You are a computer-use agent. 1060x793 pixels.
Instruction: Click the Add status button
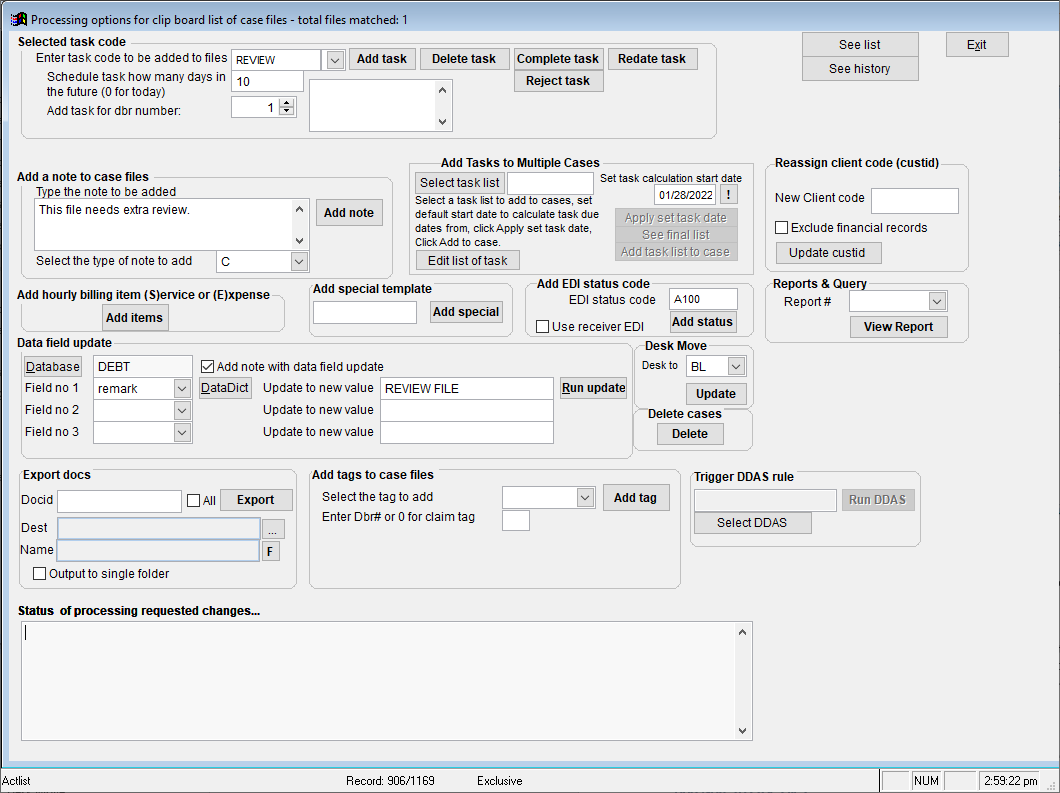702,322
